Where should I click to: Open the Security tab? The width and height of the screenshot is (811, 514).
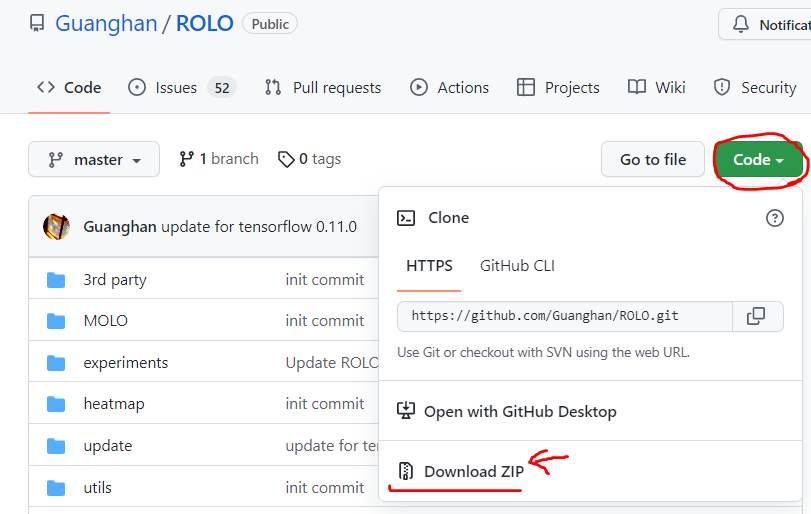755,87
